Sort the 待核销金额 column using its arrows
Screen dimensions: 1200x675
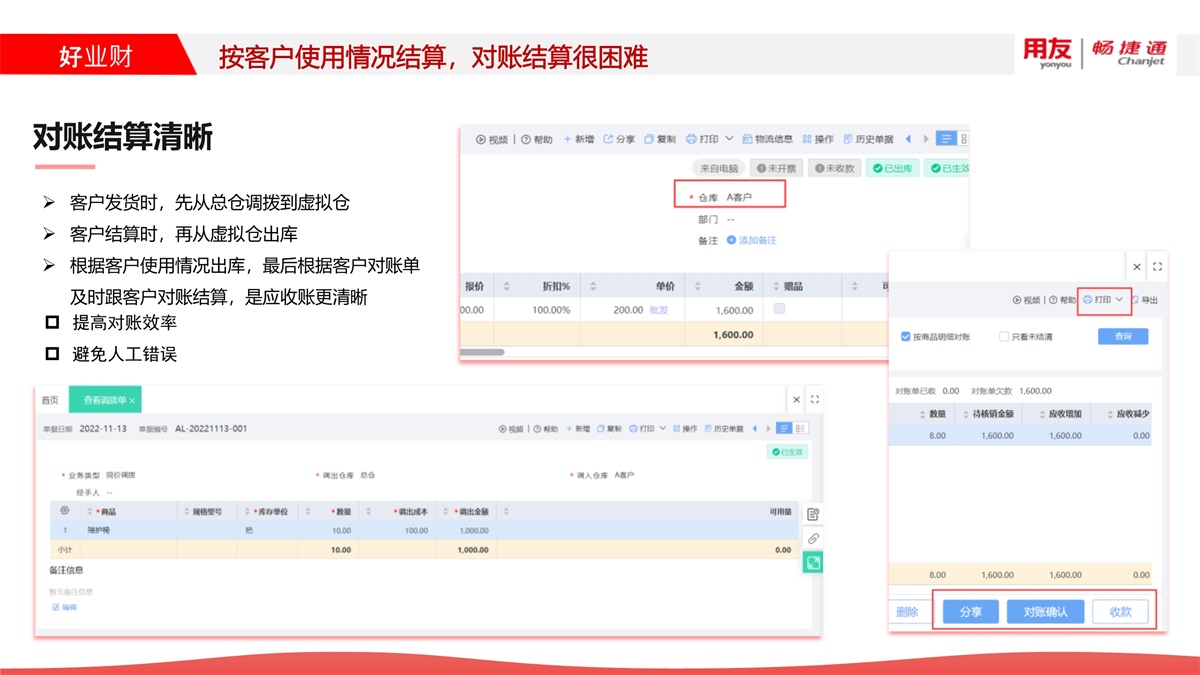point(965,414)
